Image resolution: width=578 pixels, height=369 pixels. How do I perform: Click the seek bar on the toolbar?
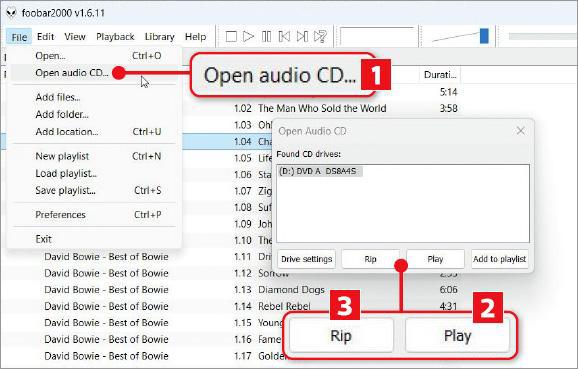click(x=543, y=36)
